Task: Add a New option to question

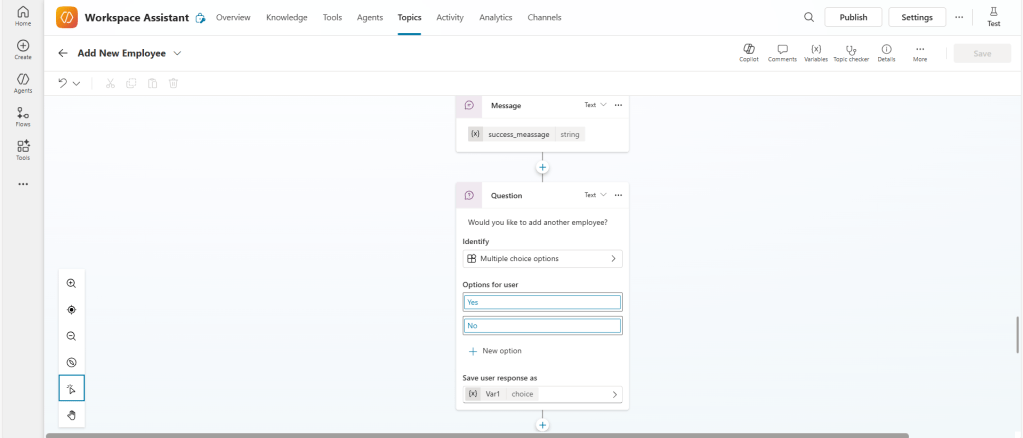Action: coord(495,351)
